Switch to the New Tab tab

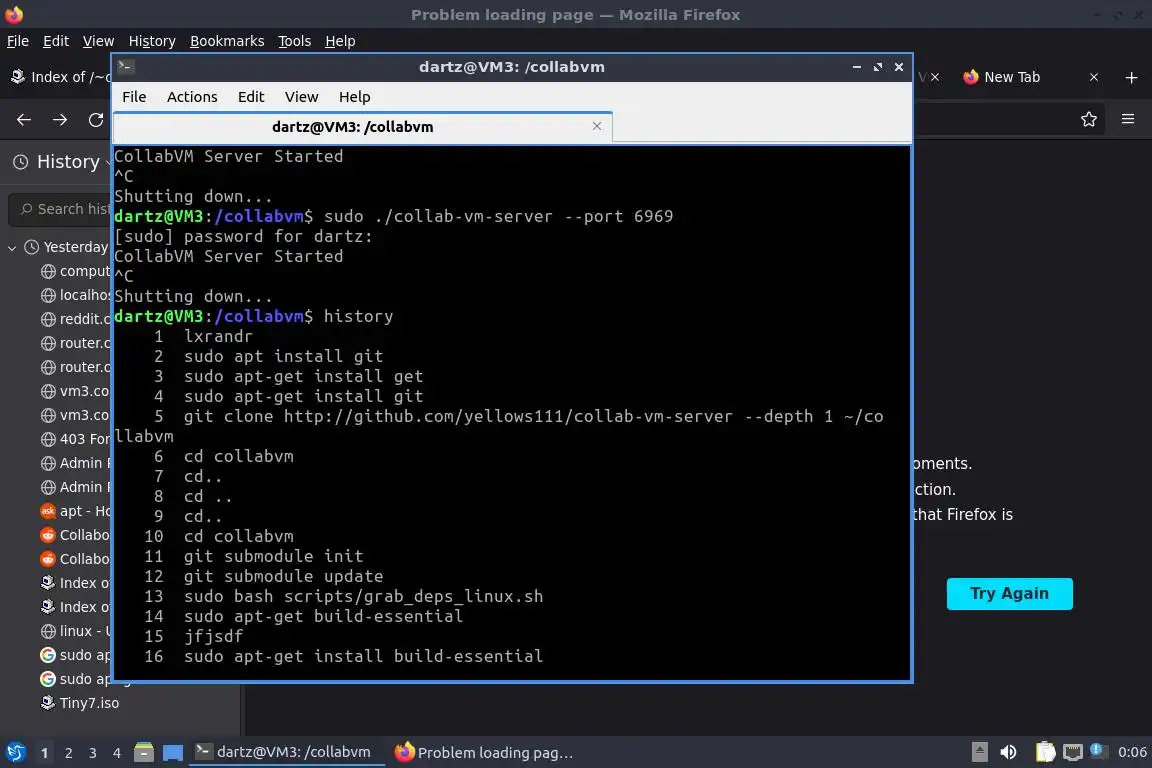click(1021, 76)
